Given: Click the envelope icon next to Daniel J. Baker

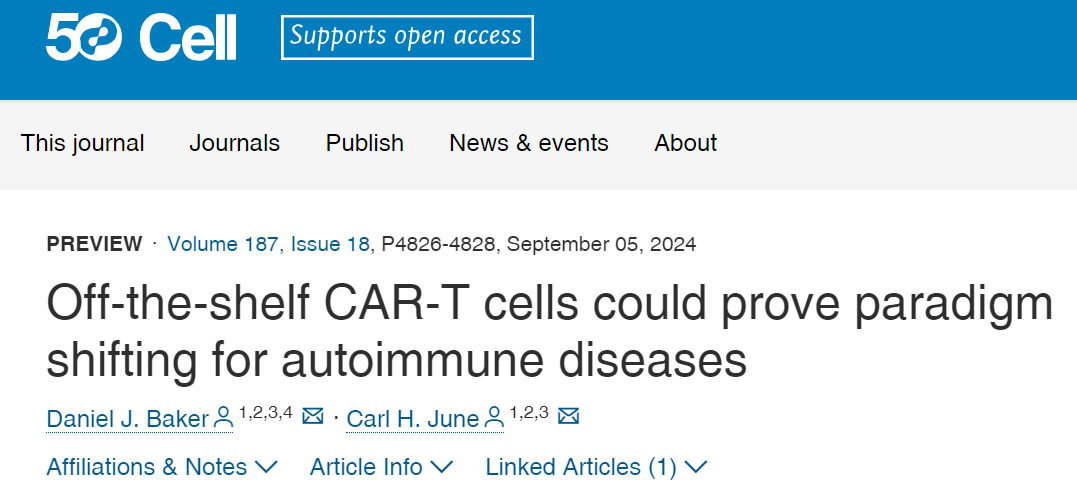Looking at the screenshot, I should [x=313, y=416].
